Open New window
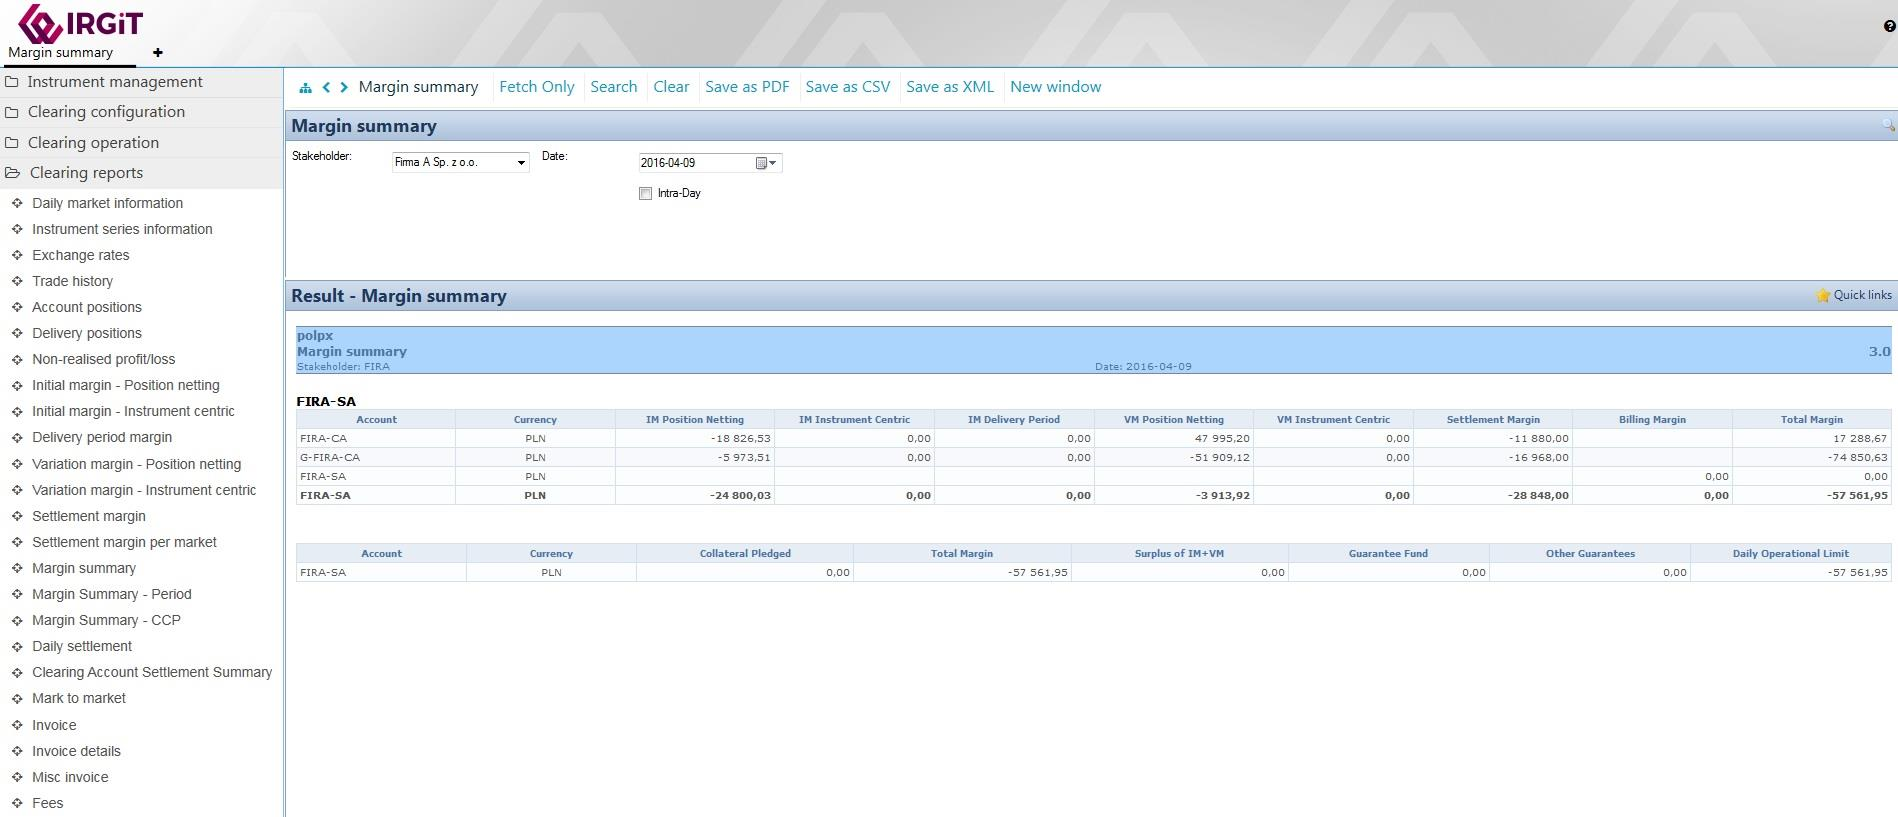This screenshot has width=1898, height=817. pyautogui.click(x=1056, y=87)
